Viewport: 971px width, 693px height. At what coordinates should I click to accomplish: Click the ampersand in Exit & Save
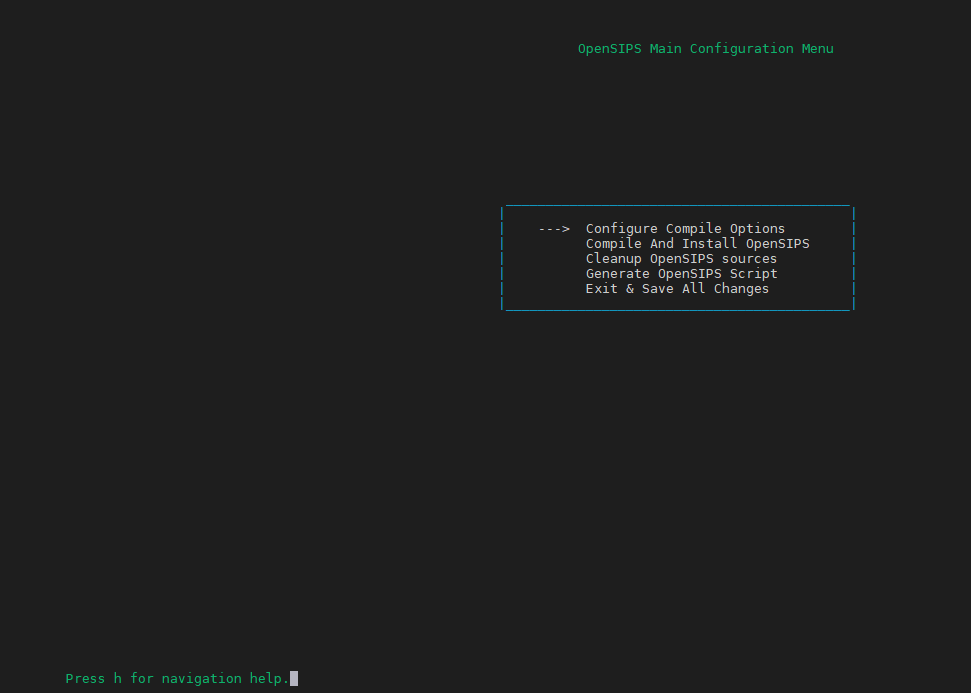click(630, 289)
